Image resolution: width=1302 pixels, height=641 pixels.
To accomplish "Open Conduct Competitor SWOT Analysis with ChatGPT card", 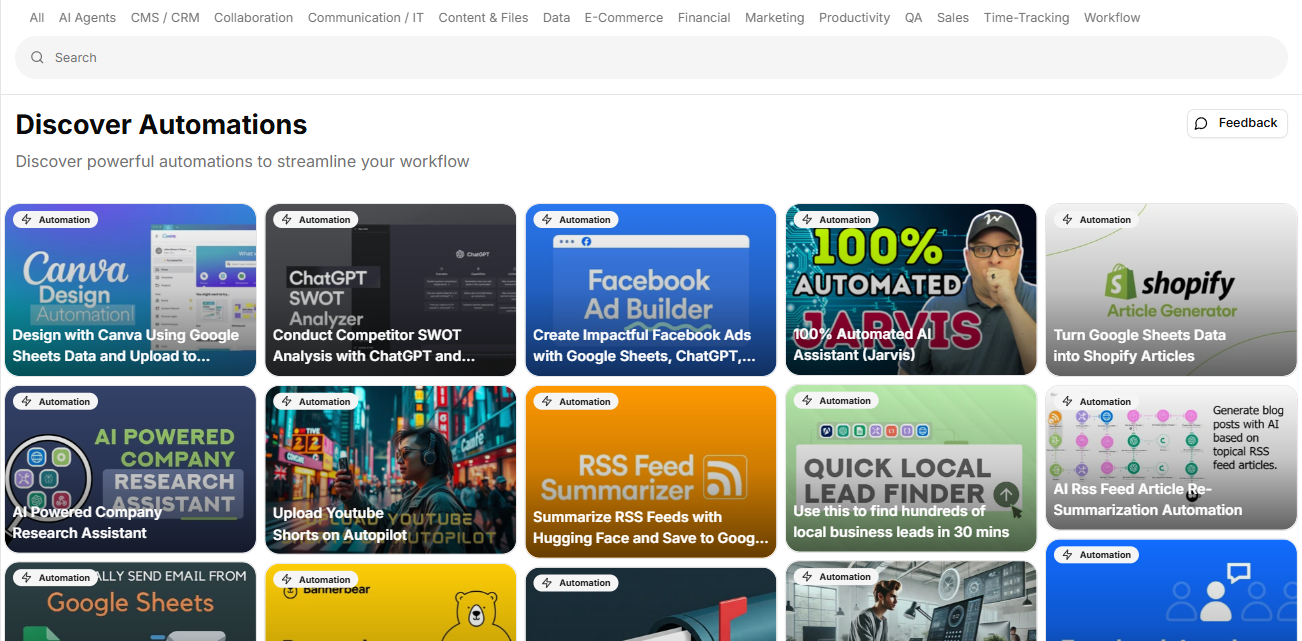I will [391, 290].
